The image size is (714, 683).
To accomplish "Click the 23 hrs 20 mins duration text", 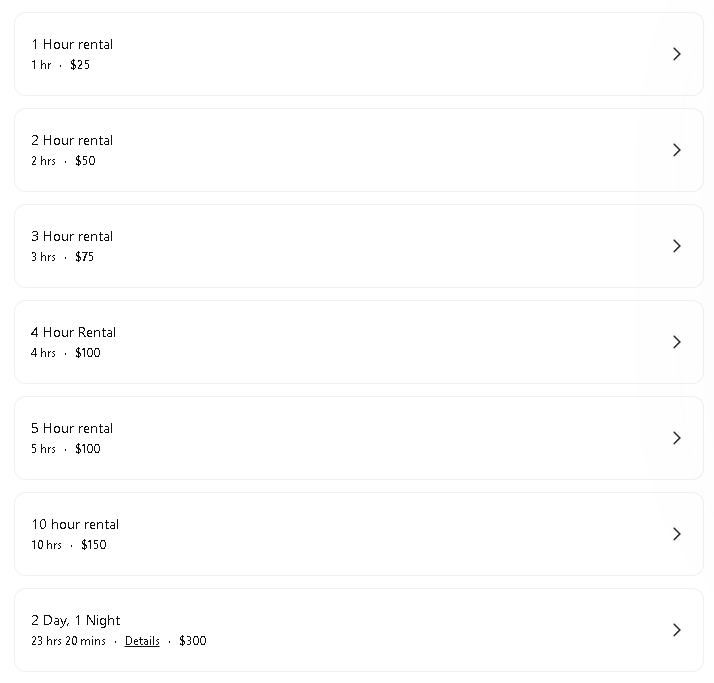I will pyautogui.click(x=68, y=641).
